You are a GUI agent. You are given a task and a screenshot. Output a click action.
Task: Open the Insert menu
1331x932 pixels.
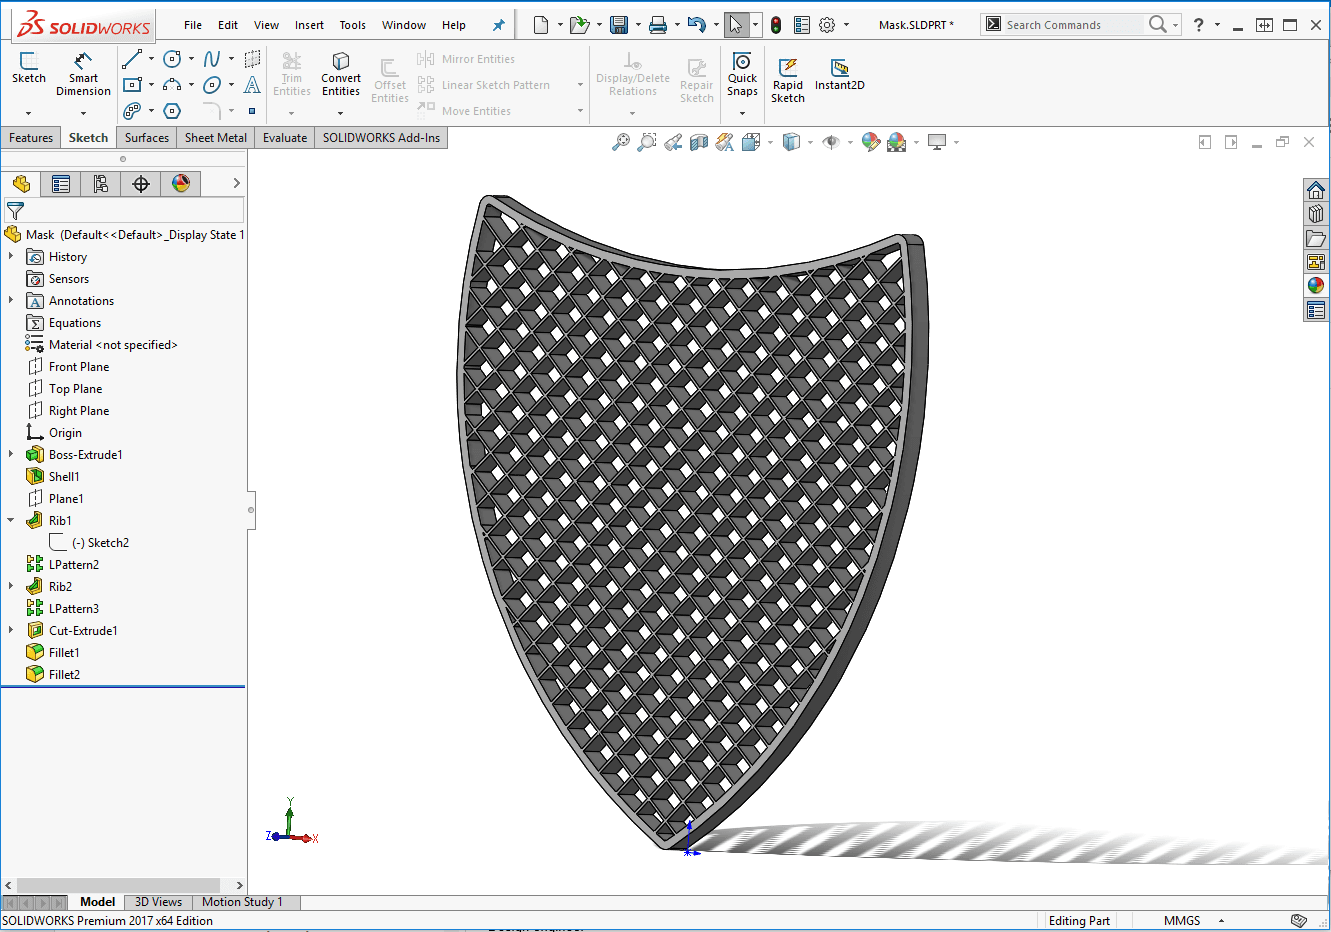(x=309, y=25)
